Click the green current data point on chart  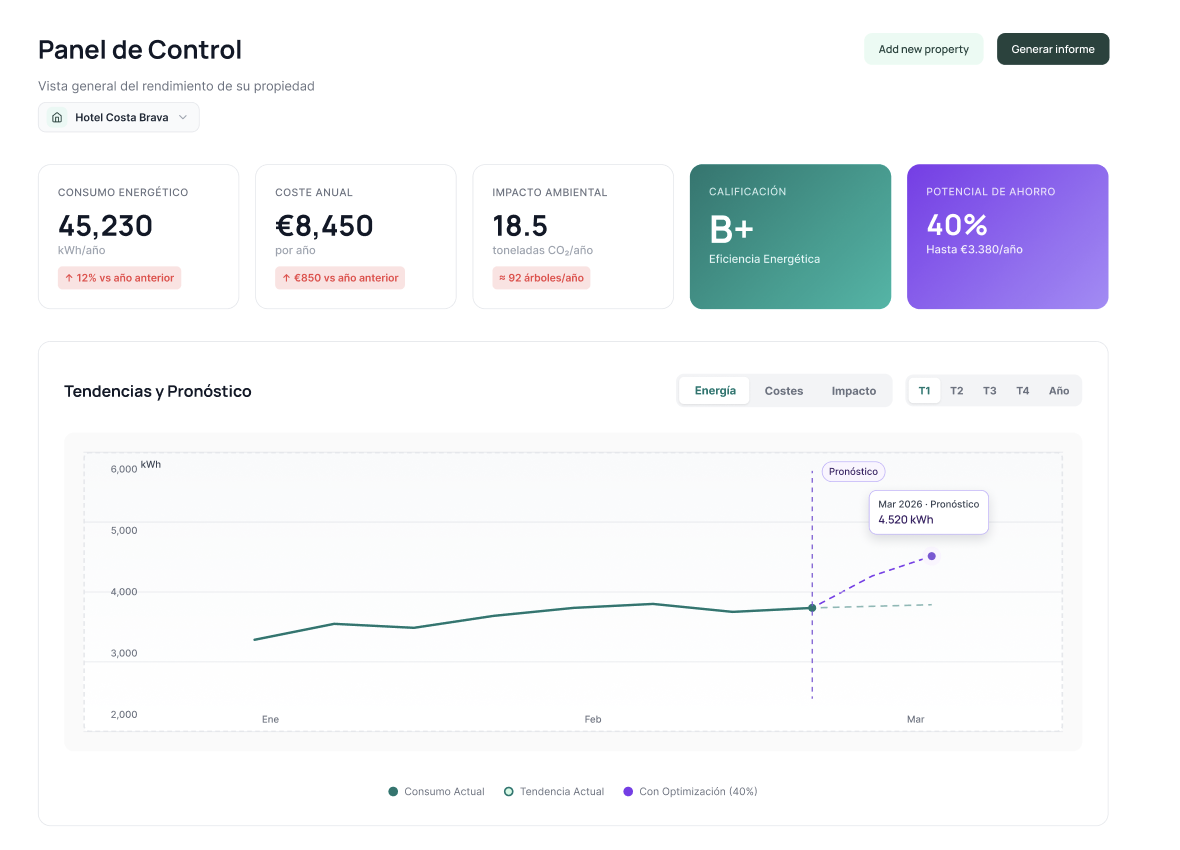pos(812,608)
